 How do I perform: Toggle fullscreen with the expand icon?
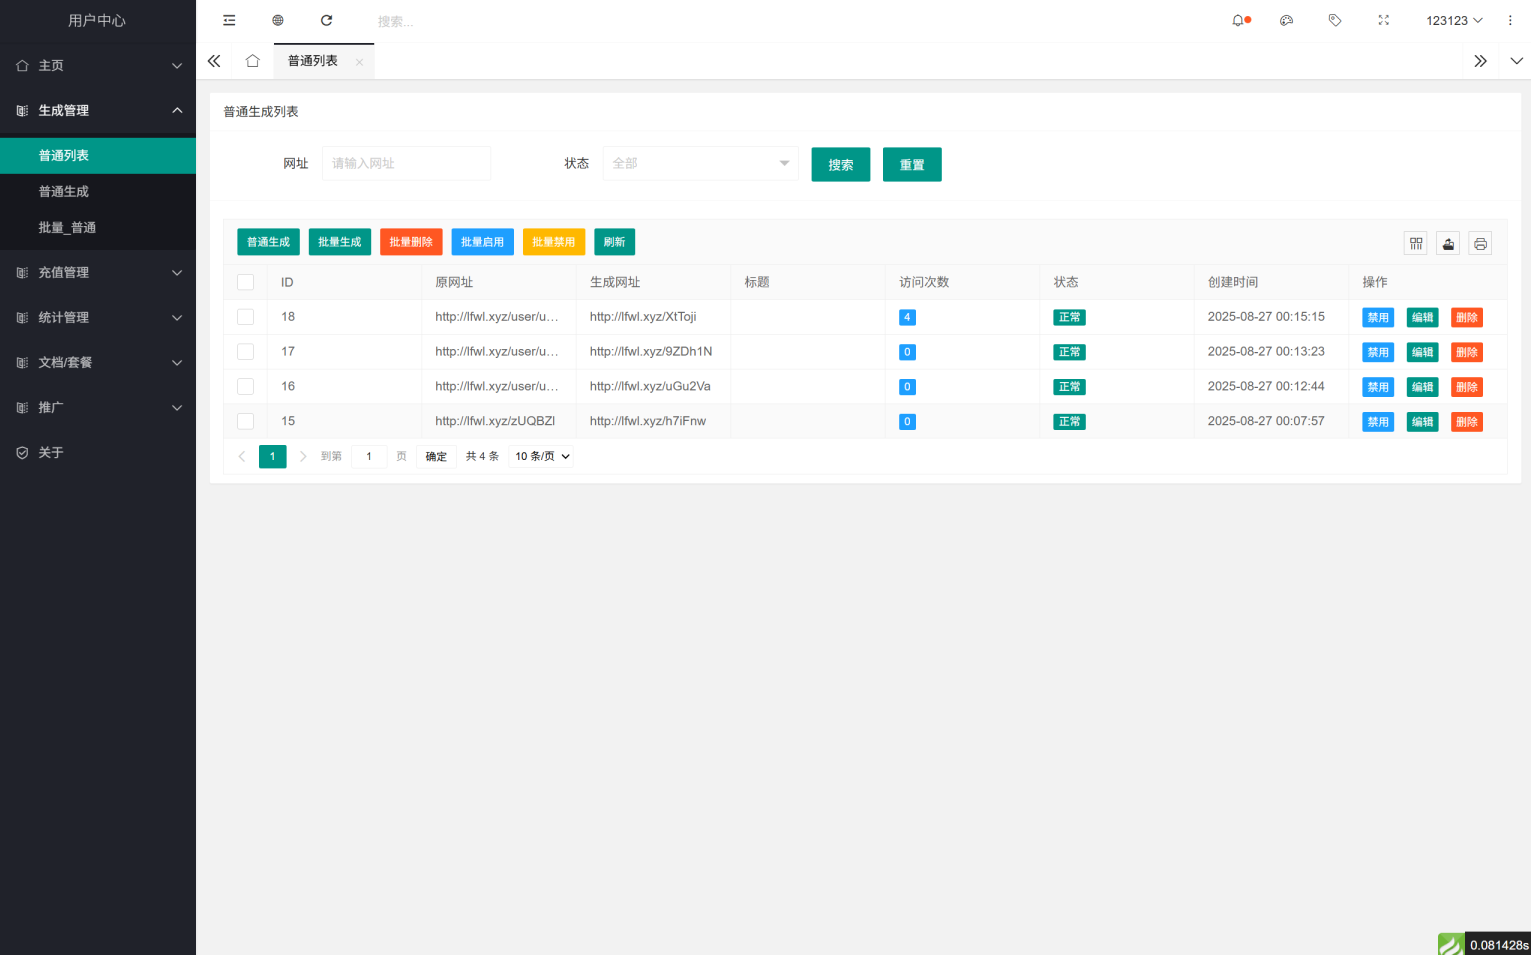pyautogui.click(x=1384, y=20)
